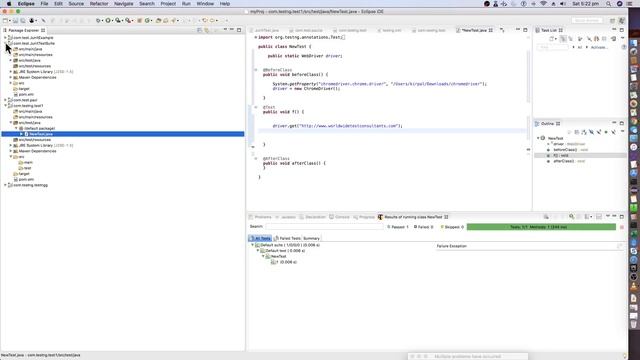The image size is (640, 360).
Task: Click the TestNG results tab icon
Action: coord(380,217)
